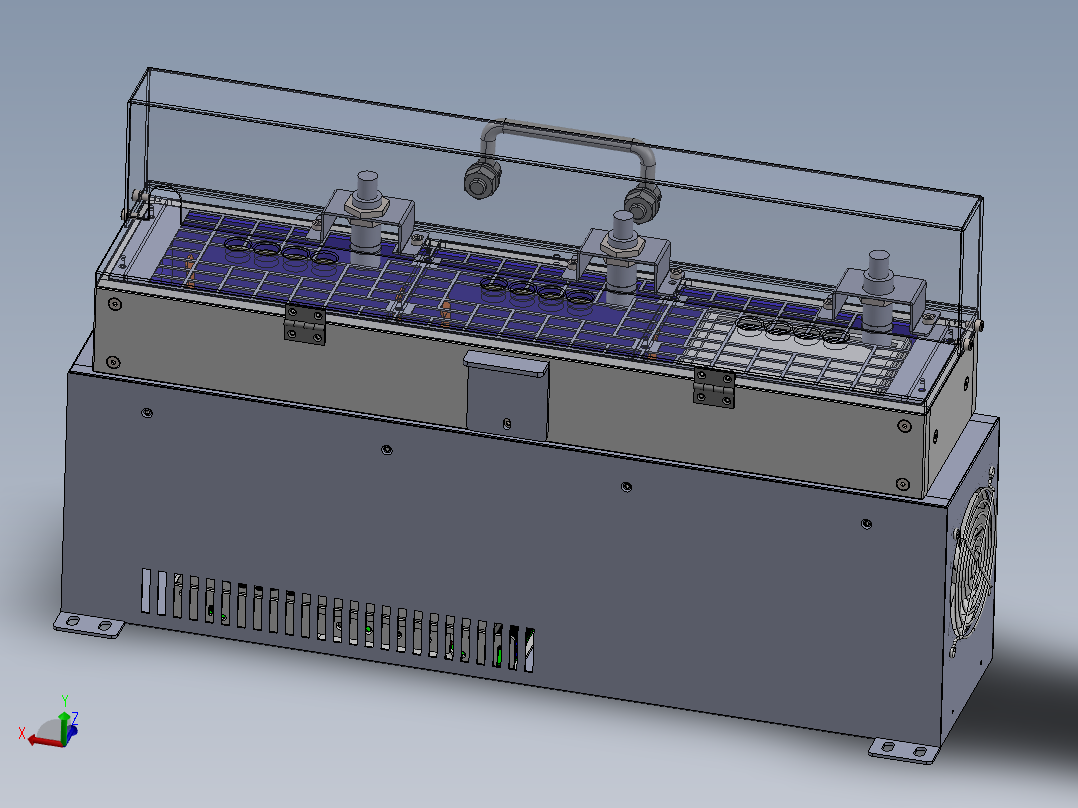1078x808 pixels.
Task: Select the right hinge on the upper housing
Action: 714,386
